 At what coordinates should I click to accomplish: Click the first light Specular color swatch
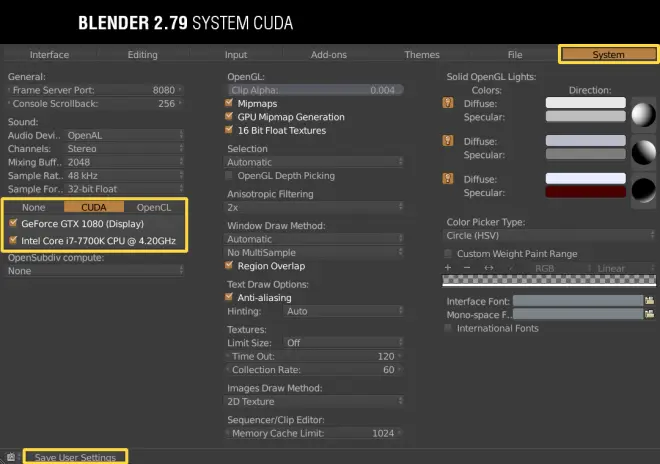tap(585, 116)
